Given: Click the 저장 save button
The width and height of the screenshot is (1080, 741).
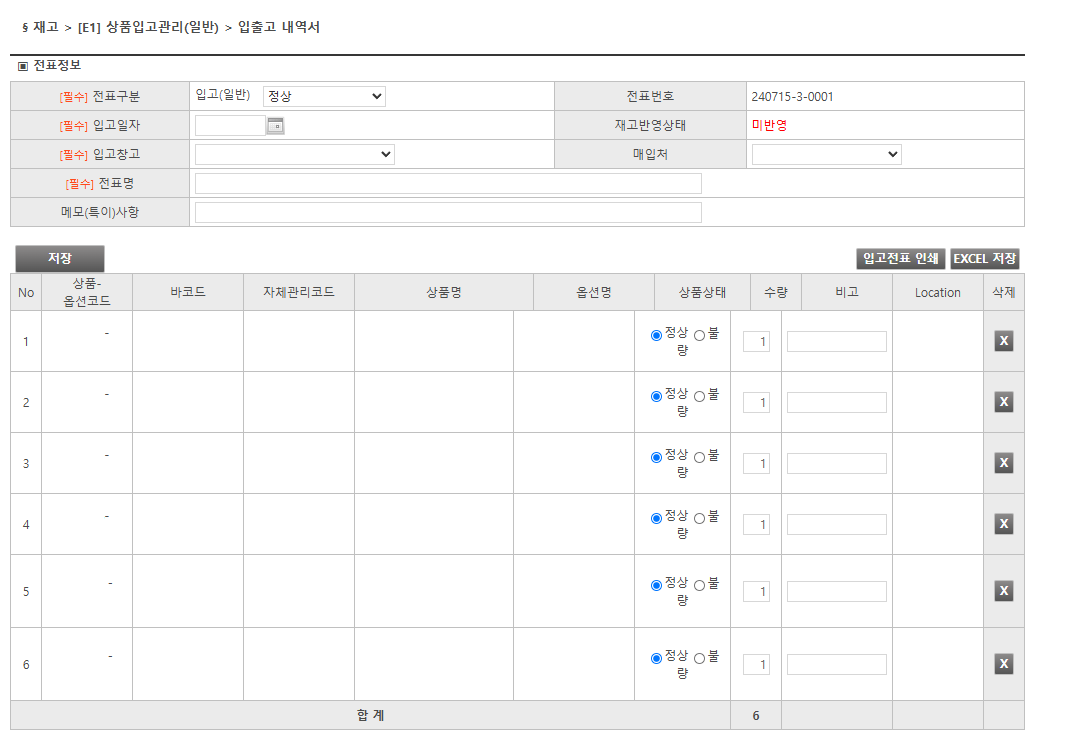Looking at the screenshot, I should 60,257.
